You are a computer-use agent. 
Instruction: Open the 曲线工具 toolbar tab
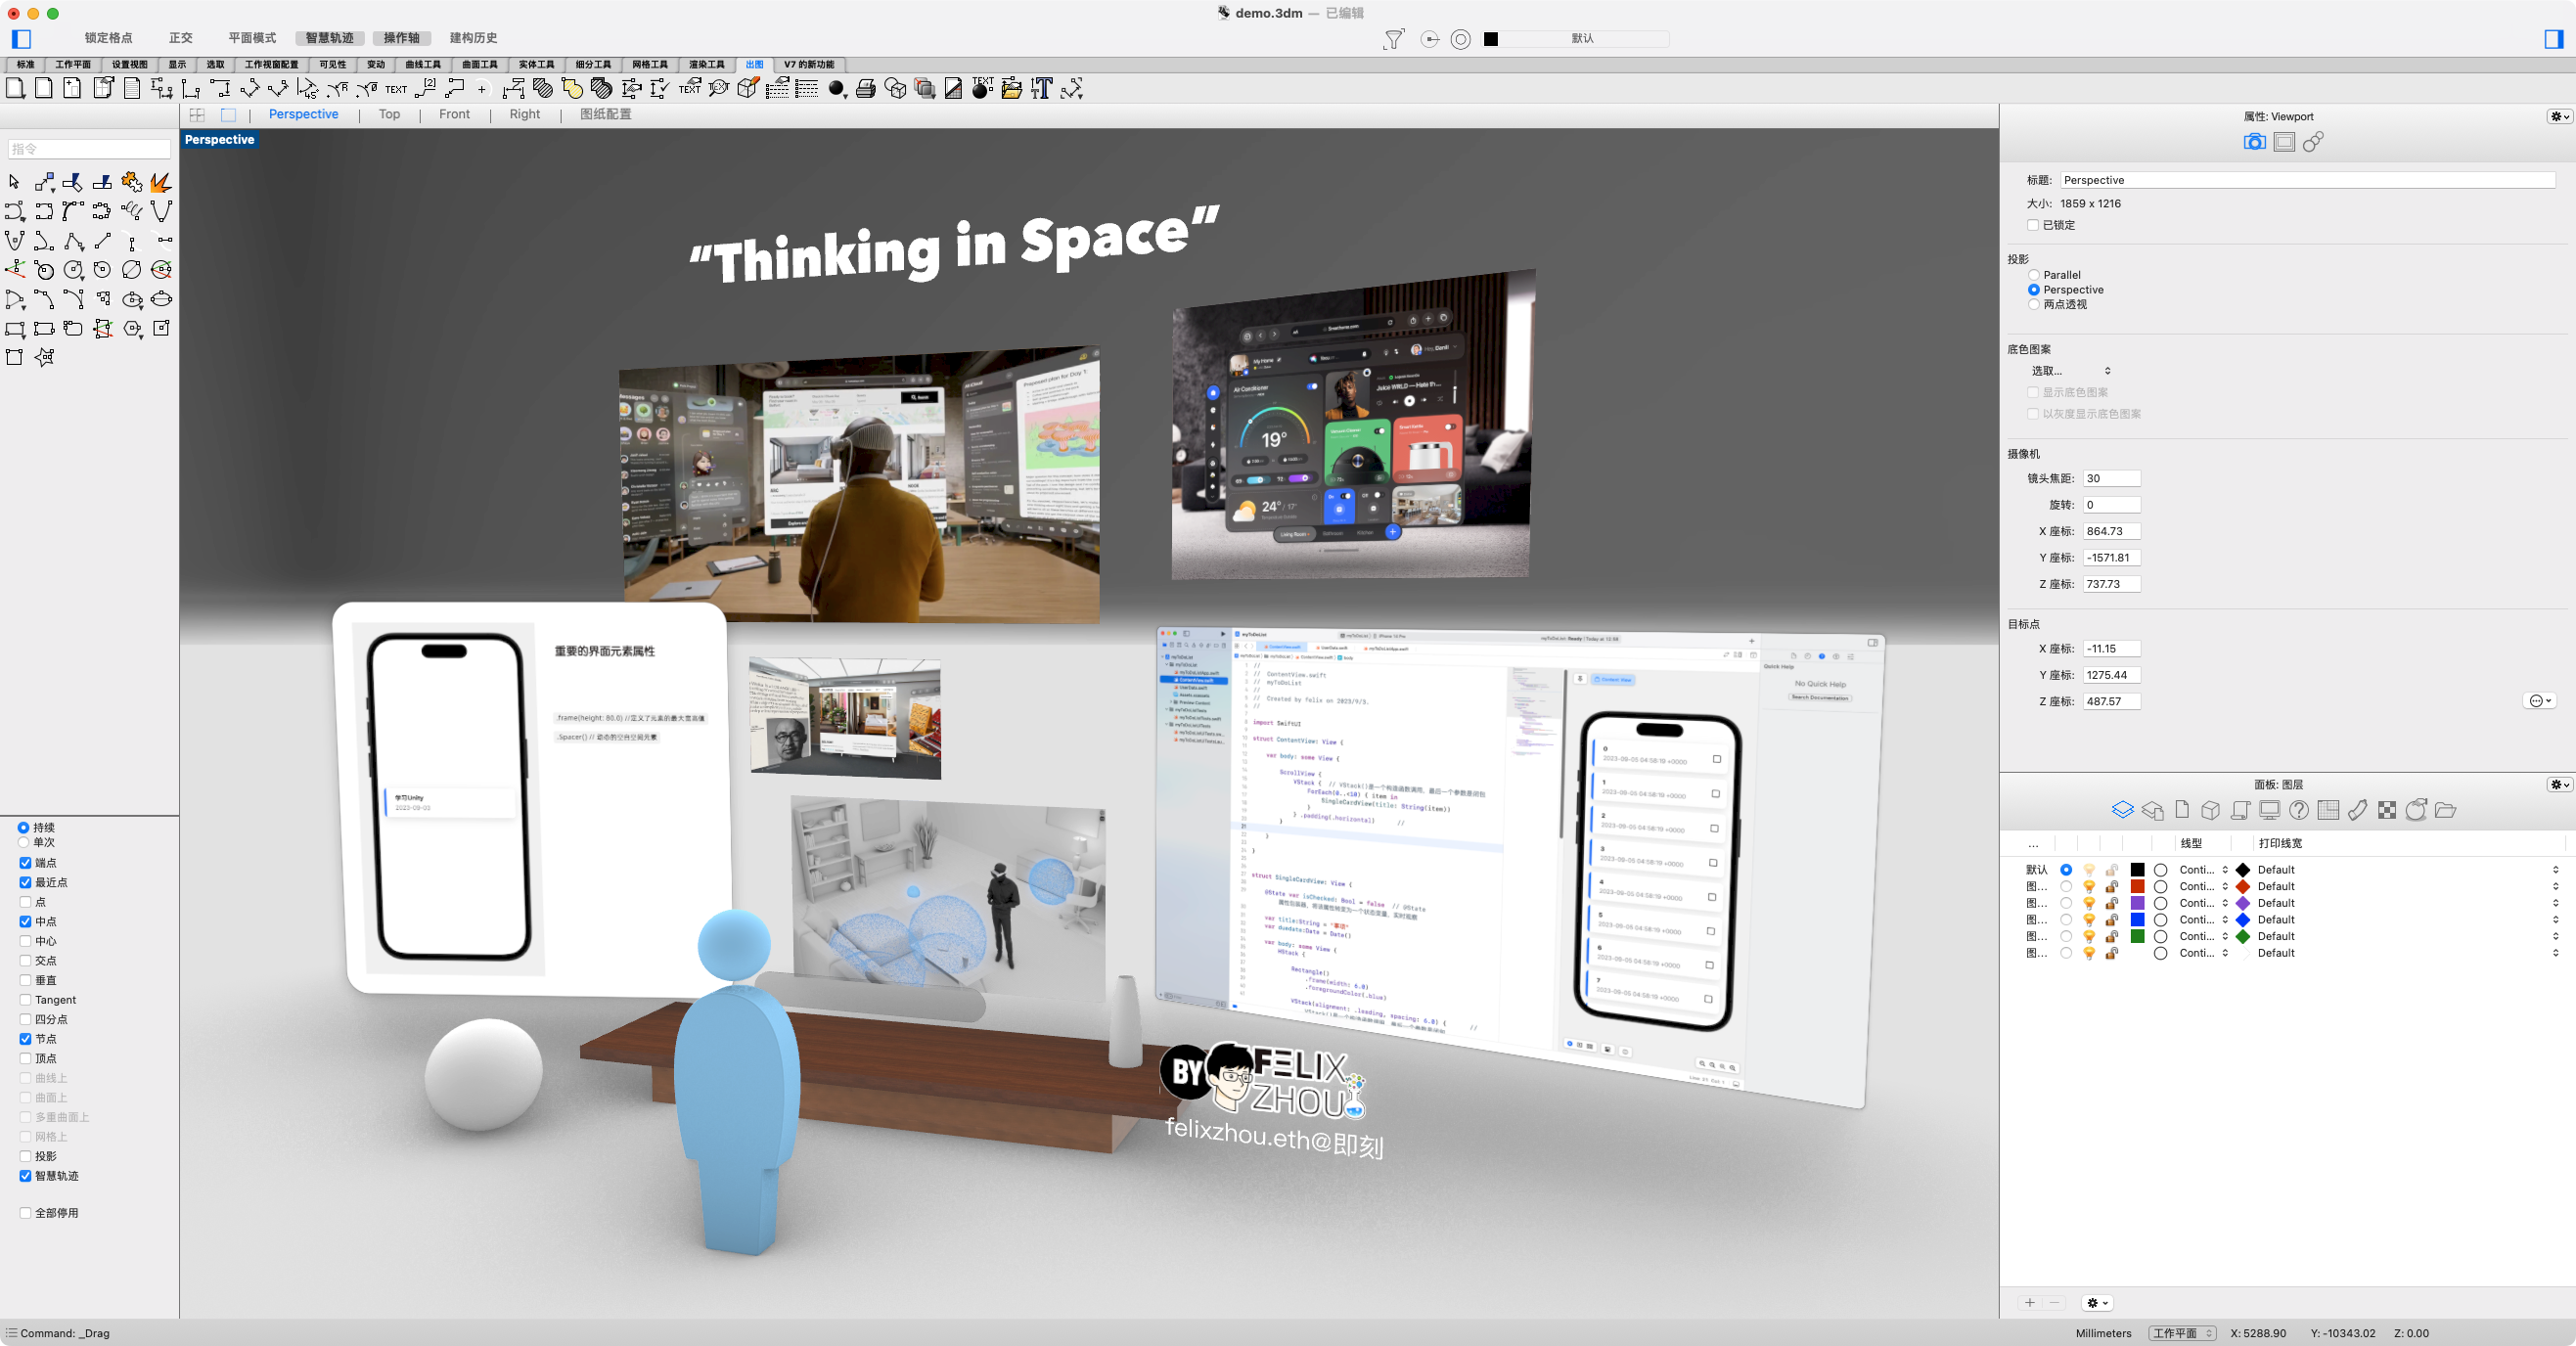[x=423, y=64]
